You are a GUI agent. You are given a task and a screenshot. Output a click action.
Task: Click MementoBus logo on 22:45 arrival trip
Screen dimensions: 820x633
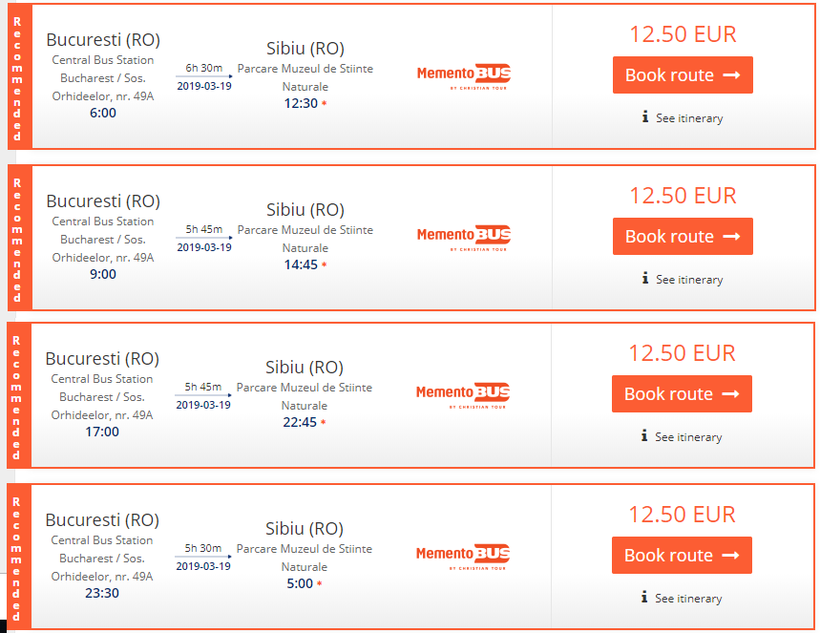pos(463,395)
